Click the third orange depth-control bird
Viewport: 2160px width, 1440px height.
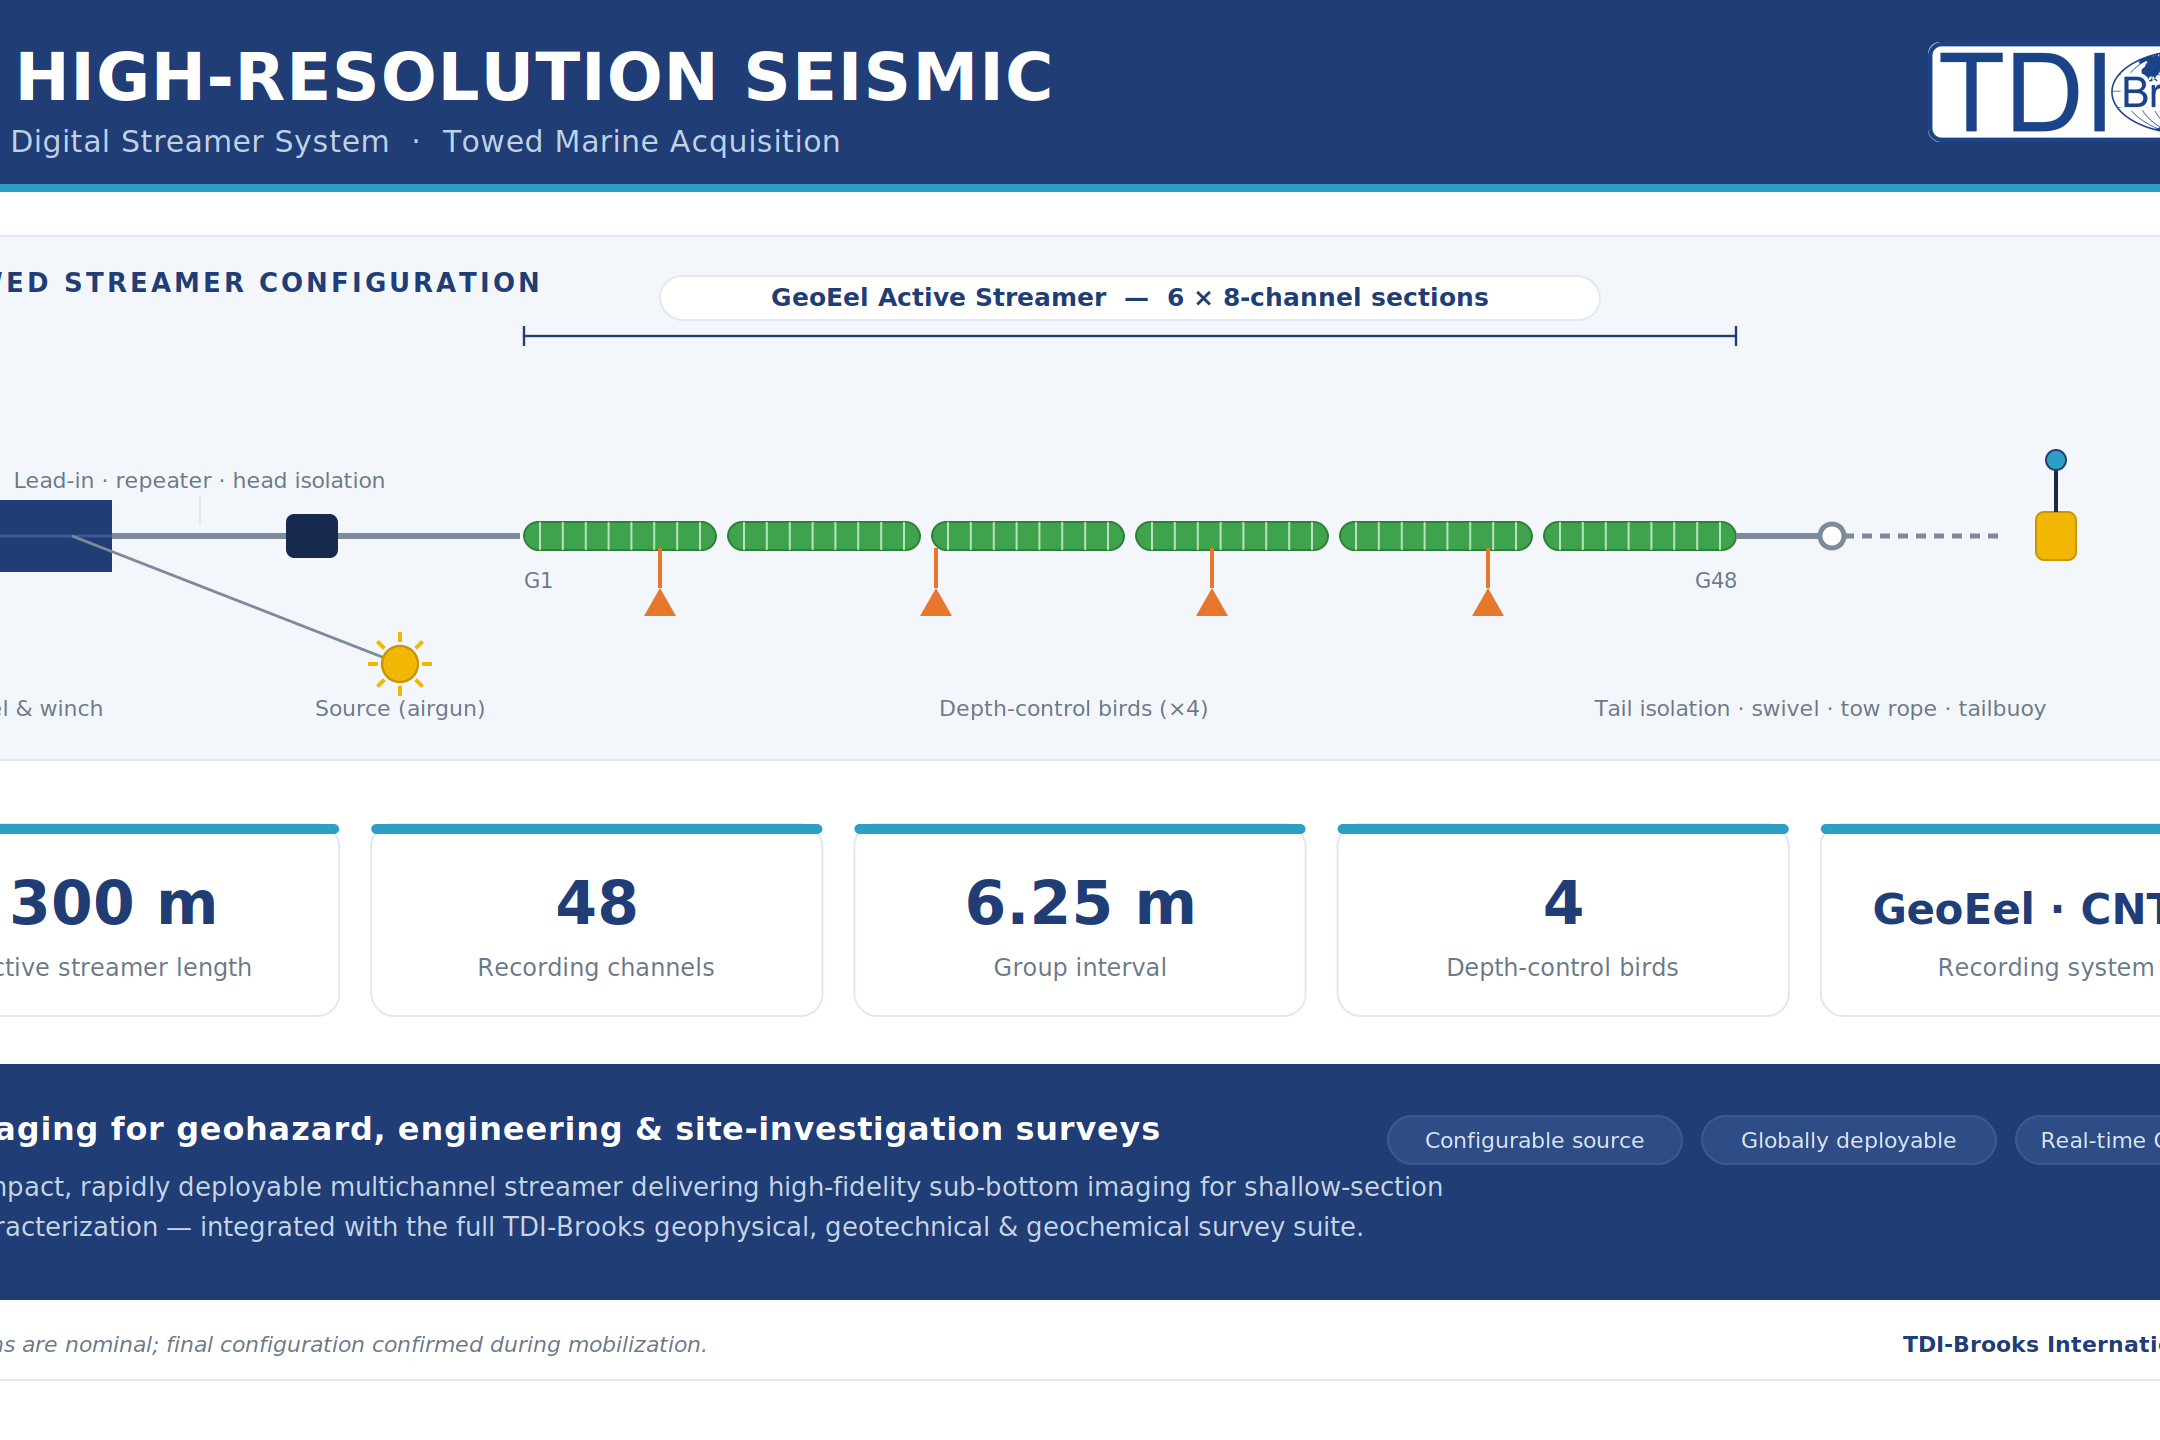[1212, 602]
